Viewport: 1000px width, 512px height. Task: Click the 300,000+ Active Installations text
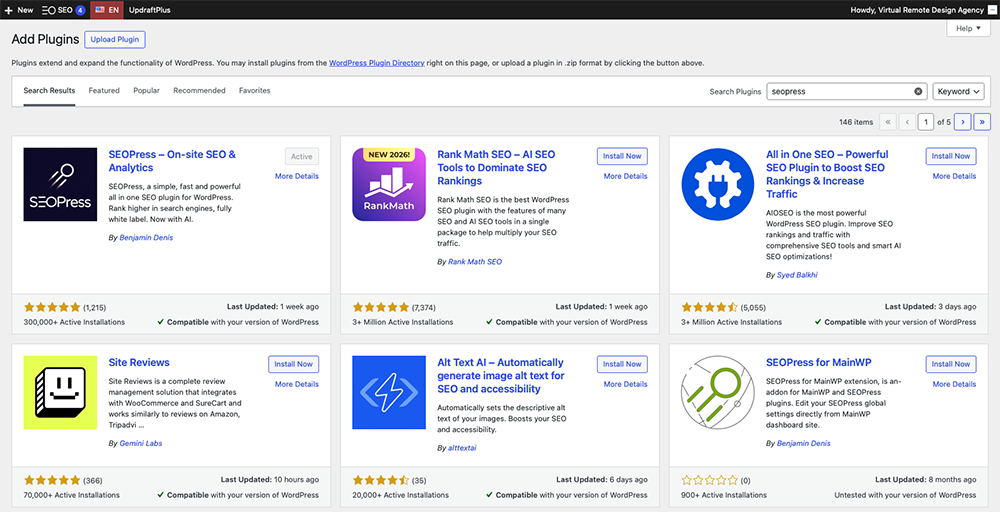click(x=74, y=322)
